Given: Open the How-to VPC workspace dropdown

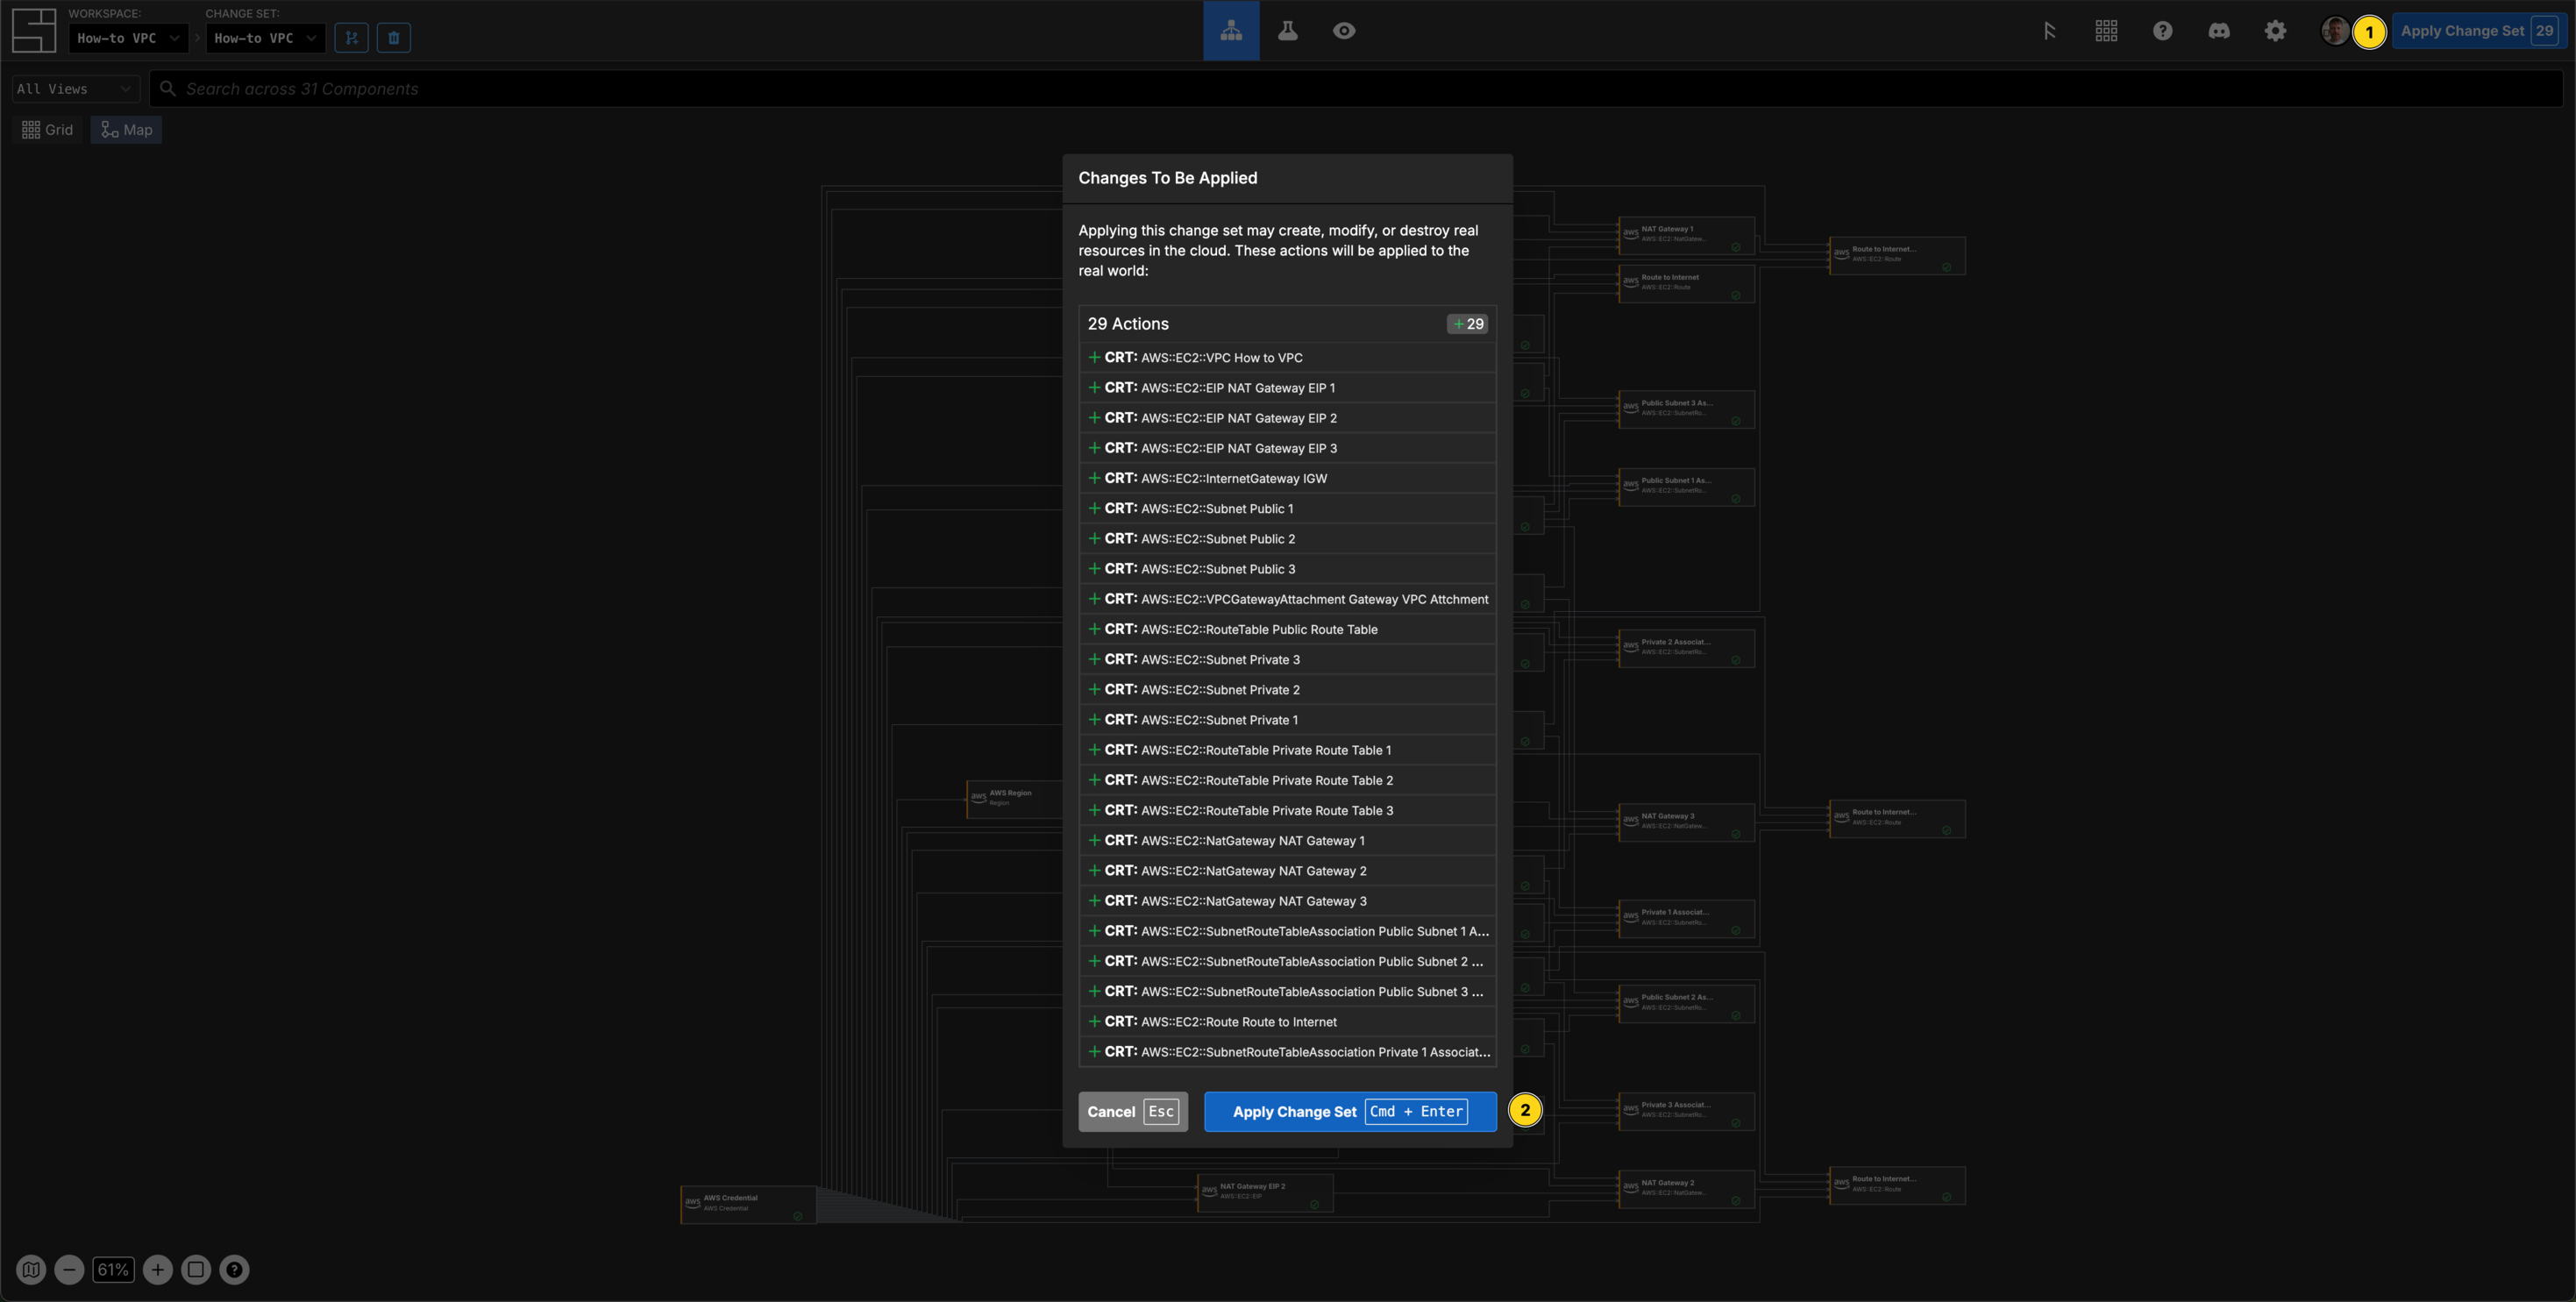Looking at the screenshot, I should pyautogui.click(x=129, y=38).
